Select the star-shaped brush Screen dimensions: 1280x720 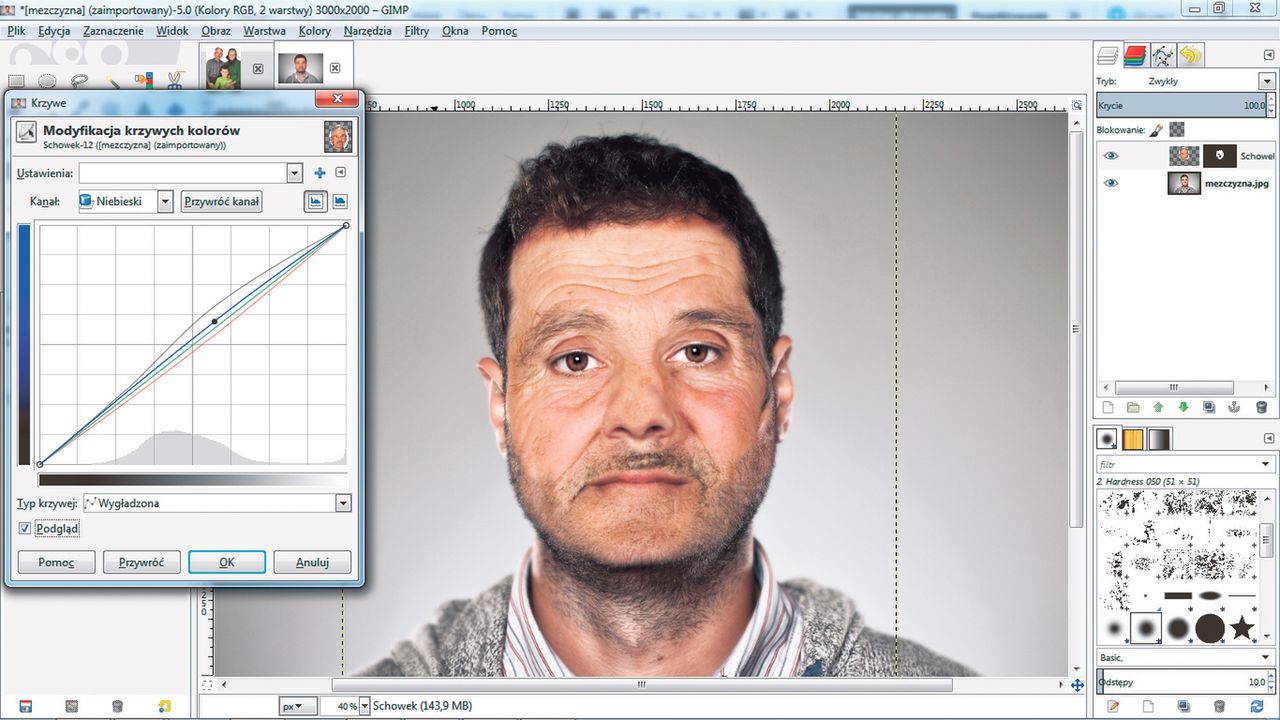coord(1243,628)
